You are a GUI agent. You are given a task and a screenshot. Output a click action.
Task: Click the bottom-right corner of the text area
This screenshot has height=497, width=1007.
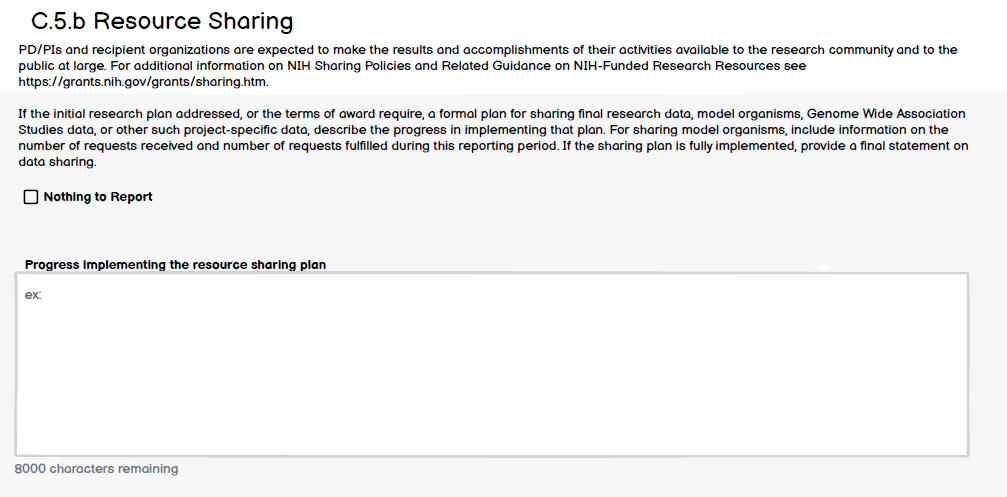[x=963, y=452]
